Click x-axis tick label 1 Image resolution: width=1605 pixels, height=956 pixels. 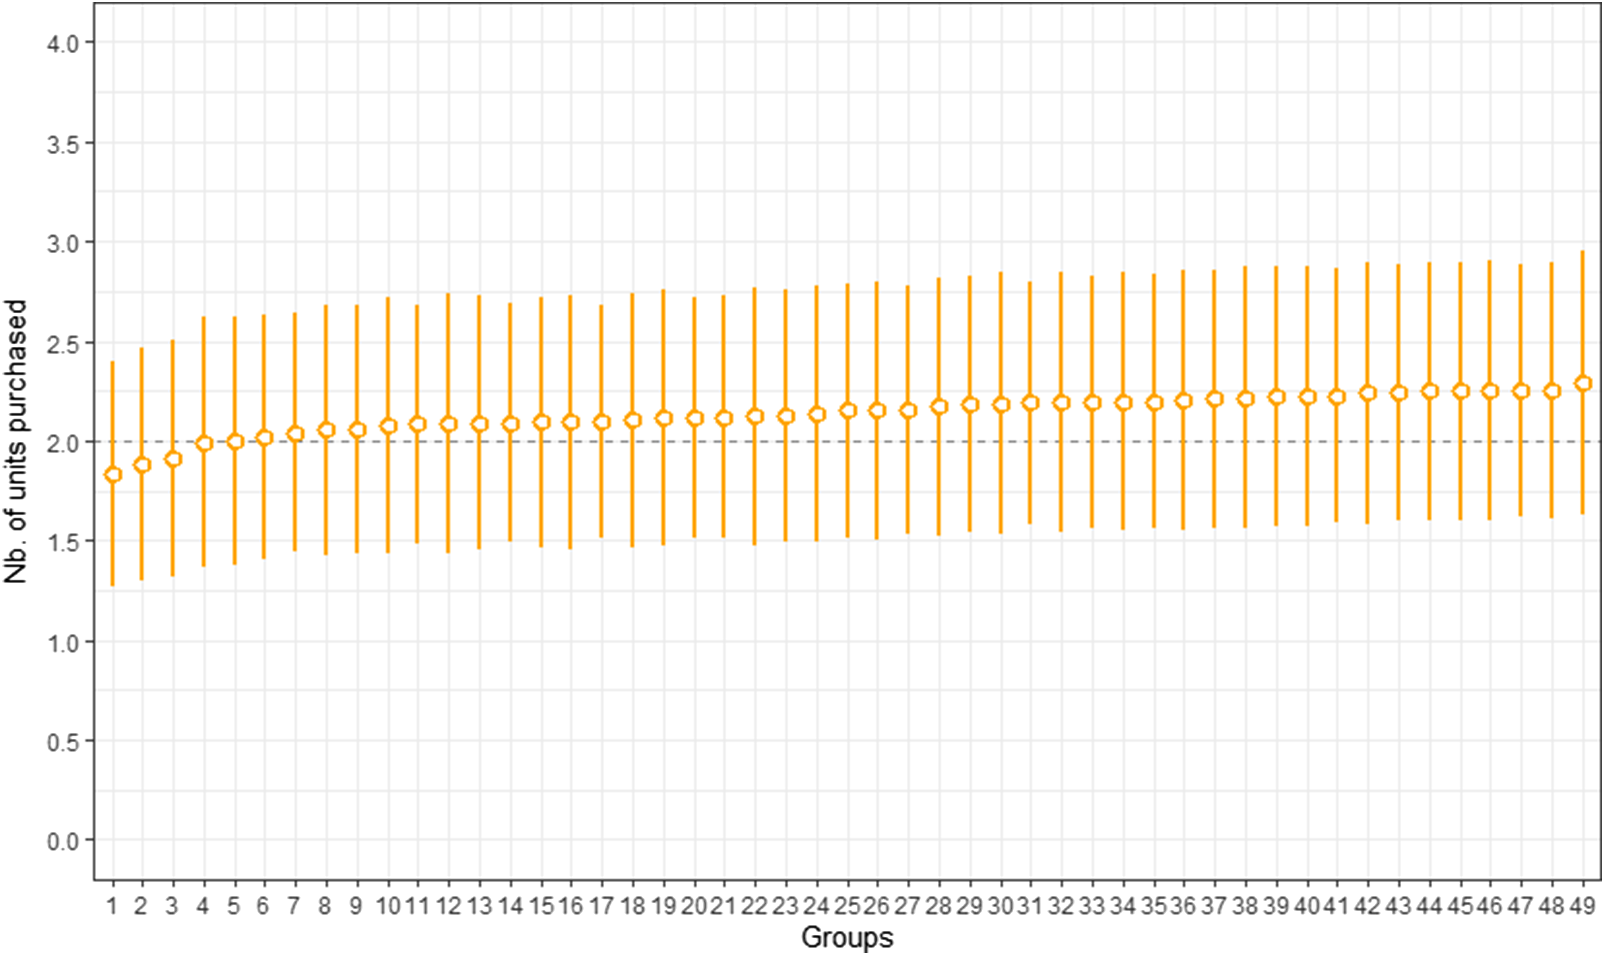tap(112, 907)
